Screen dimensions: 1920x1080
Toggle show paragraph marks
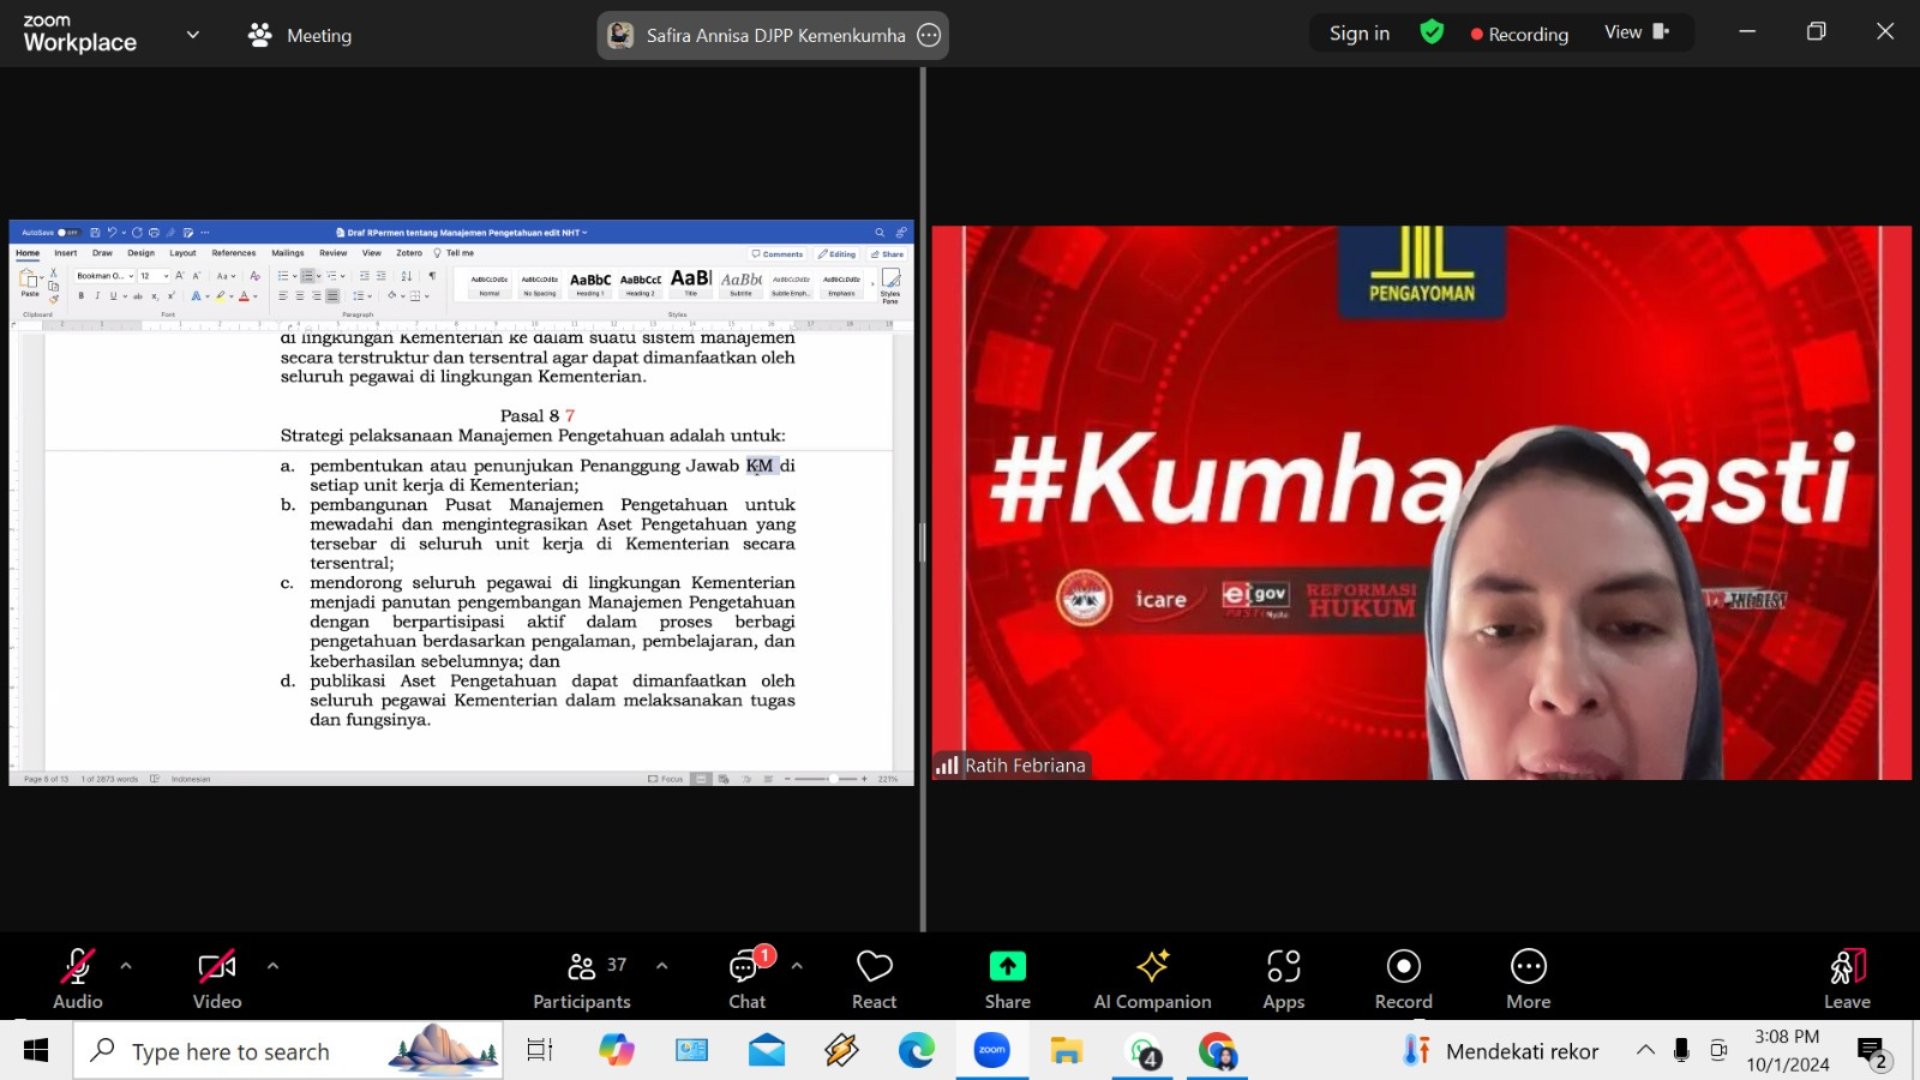click(x=432, y=276)
